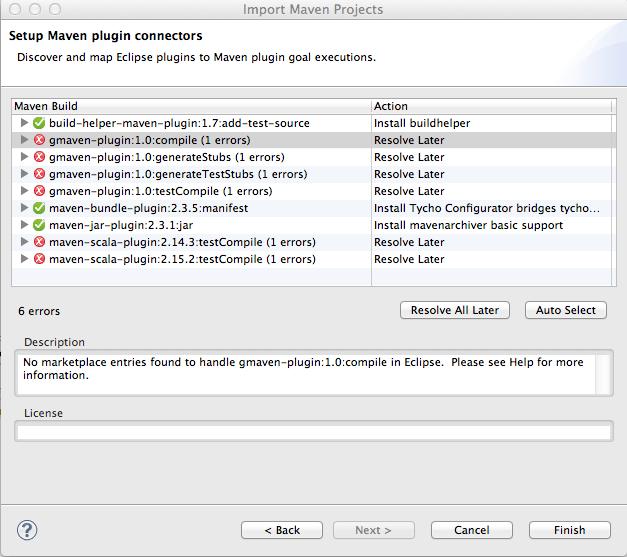Click the Resolve All Later button
The image size is (627, 557).
[x=455, y=310]
